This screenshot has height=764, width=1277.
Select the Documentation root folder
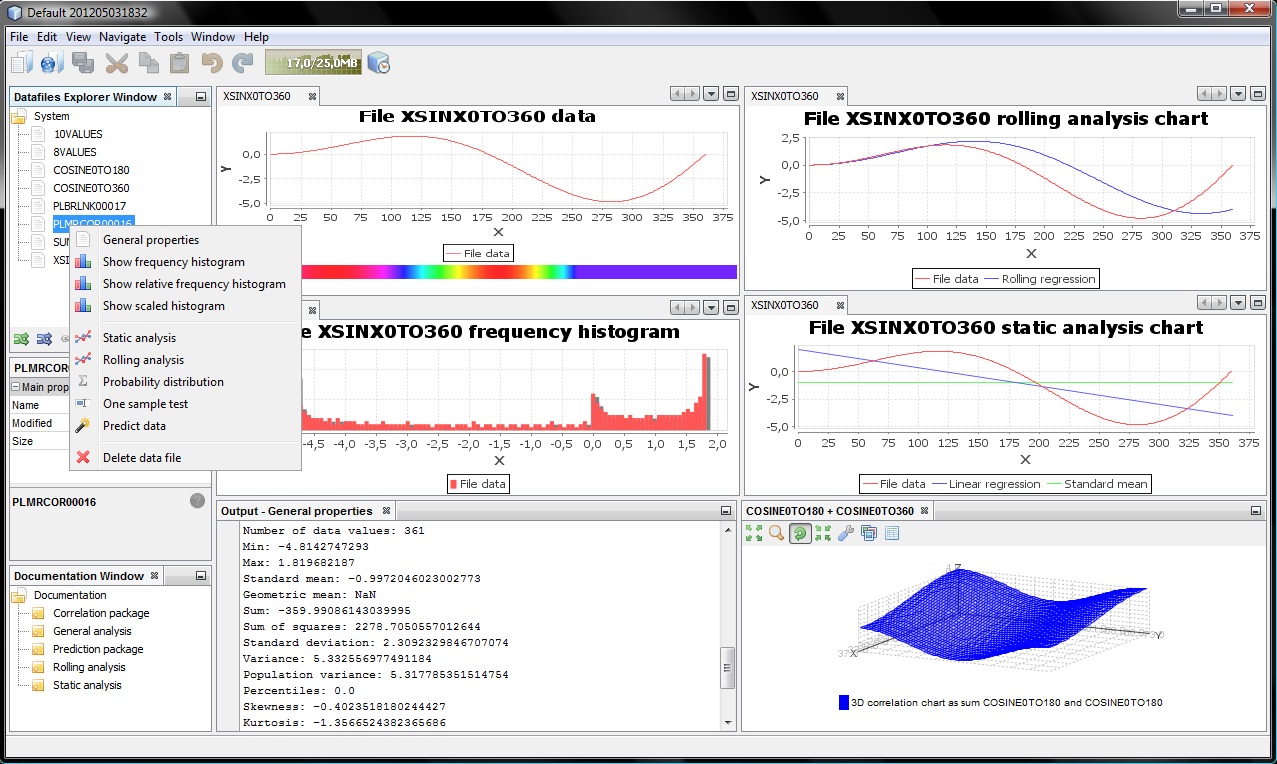(70, 595)
